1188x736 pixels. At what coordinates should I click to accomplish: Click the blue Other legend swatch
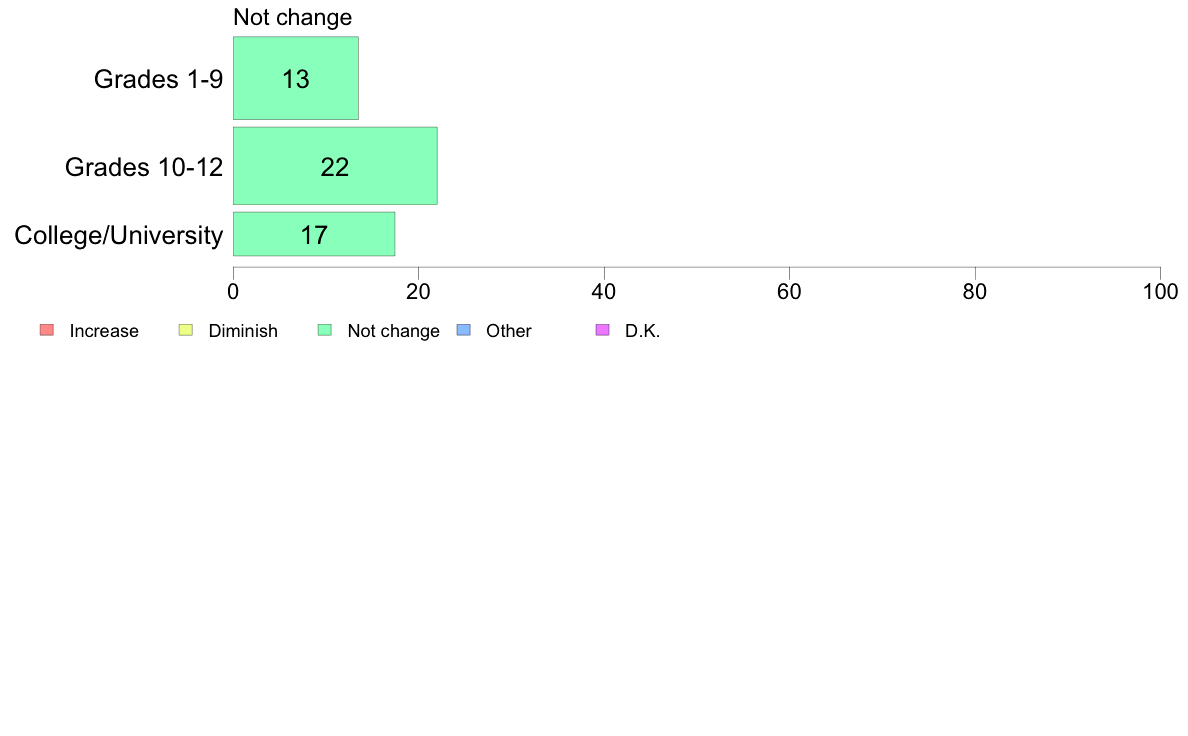[464, 330]
